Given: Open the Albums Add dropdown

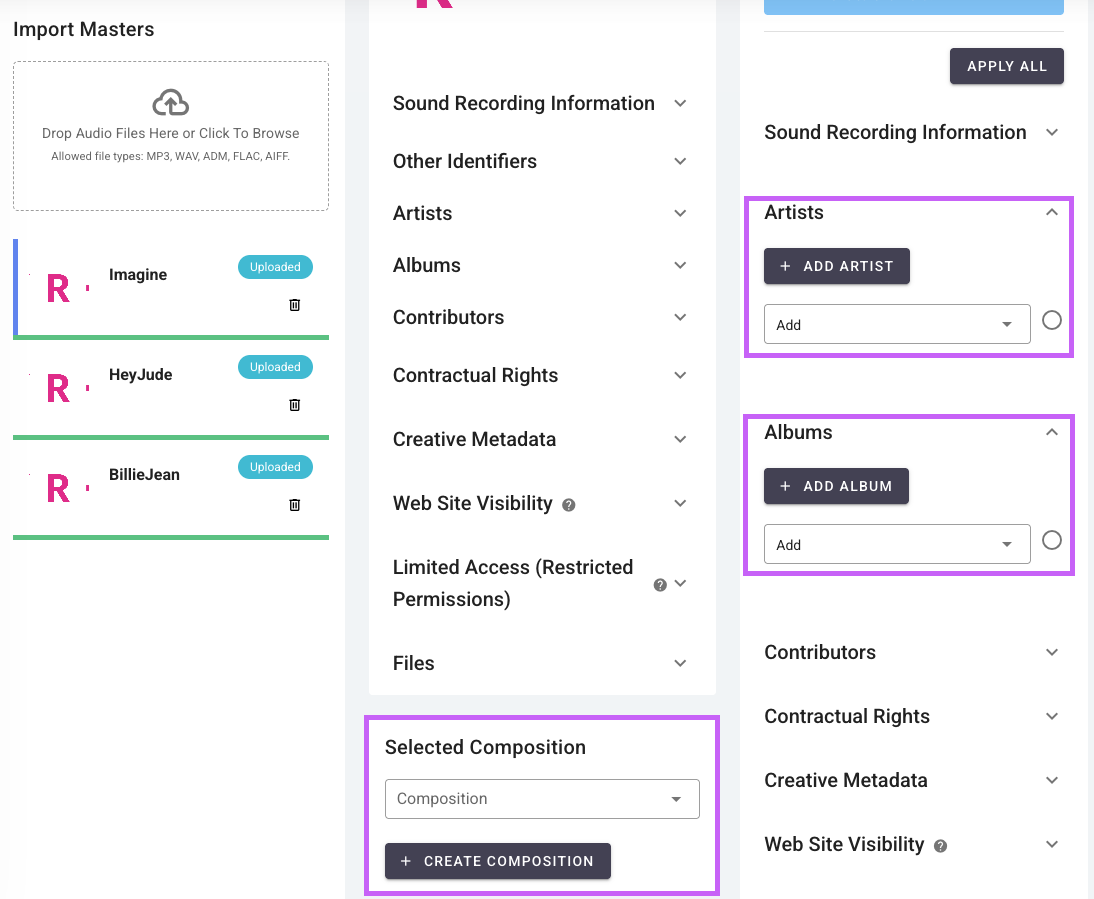Looking at the screenshot, I should pos(896,545).
